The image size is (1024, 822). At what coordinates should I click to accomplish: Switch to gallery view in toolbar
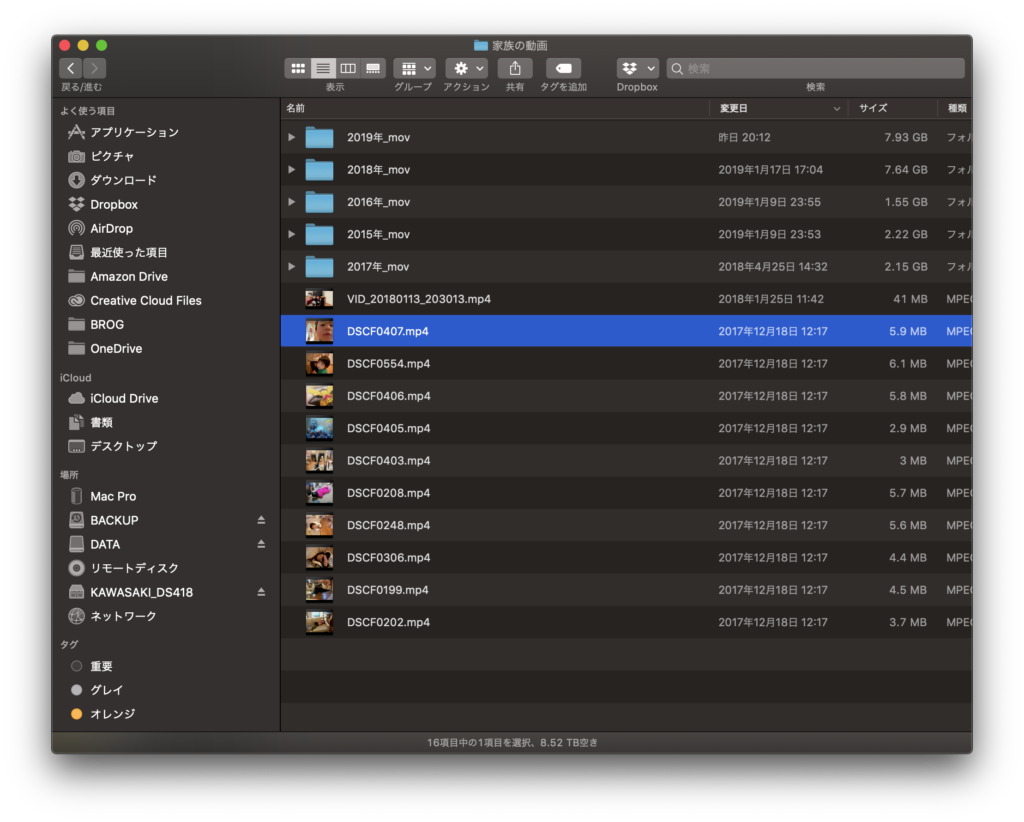point(373,68)
